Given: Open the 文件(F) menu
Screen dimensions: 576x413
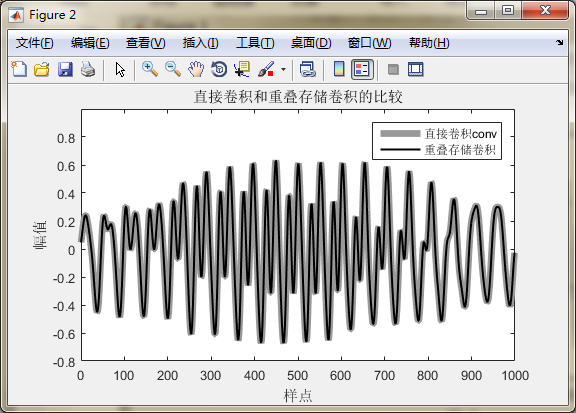Looking at the screenshot, I should tap(35, 43).
